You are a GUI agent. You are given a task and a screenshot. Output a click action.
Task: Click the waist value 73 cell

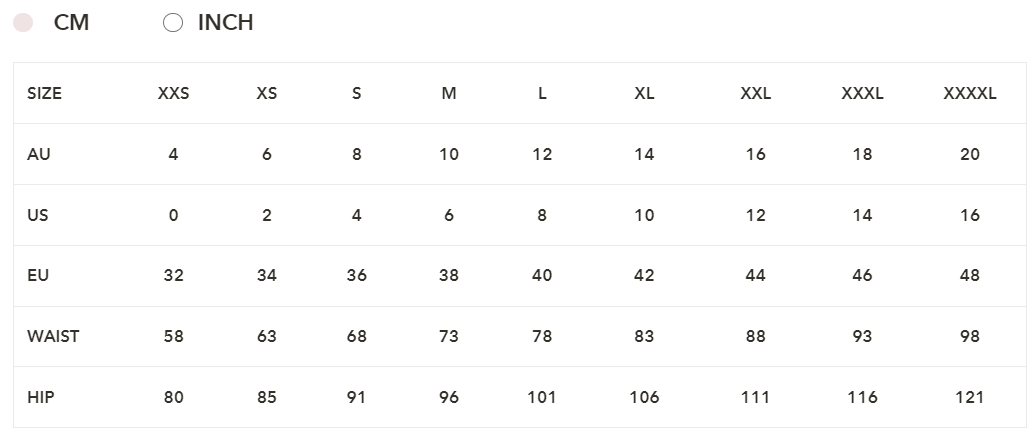coord(449,336)
